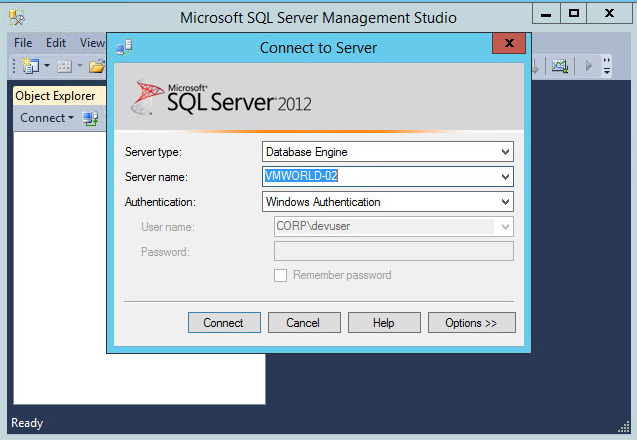Click the Authentication label text

coord(160,202)
